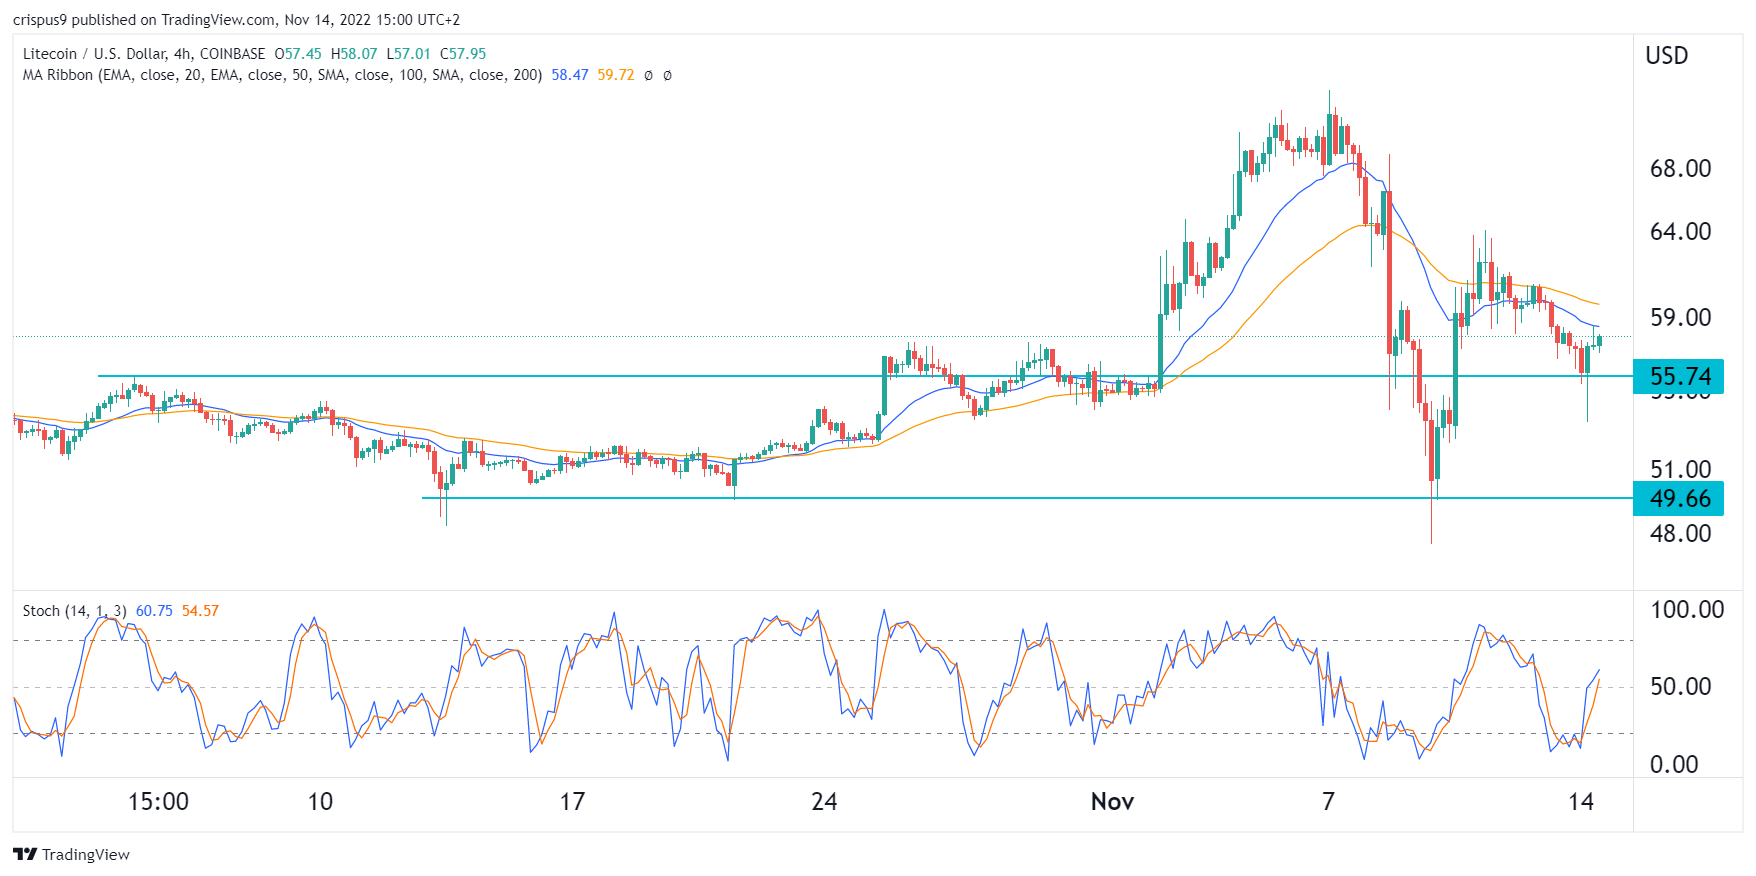Click the crispus9 published header text
This screenshot has height=876, width=1756.
pos(237,20)
